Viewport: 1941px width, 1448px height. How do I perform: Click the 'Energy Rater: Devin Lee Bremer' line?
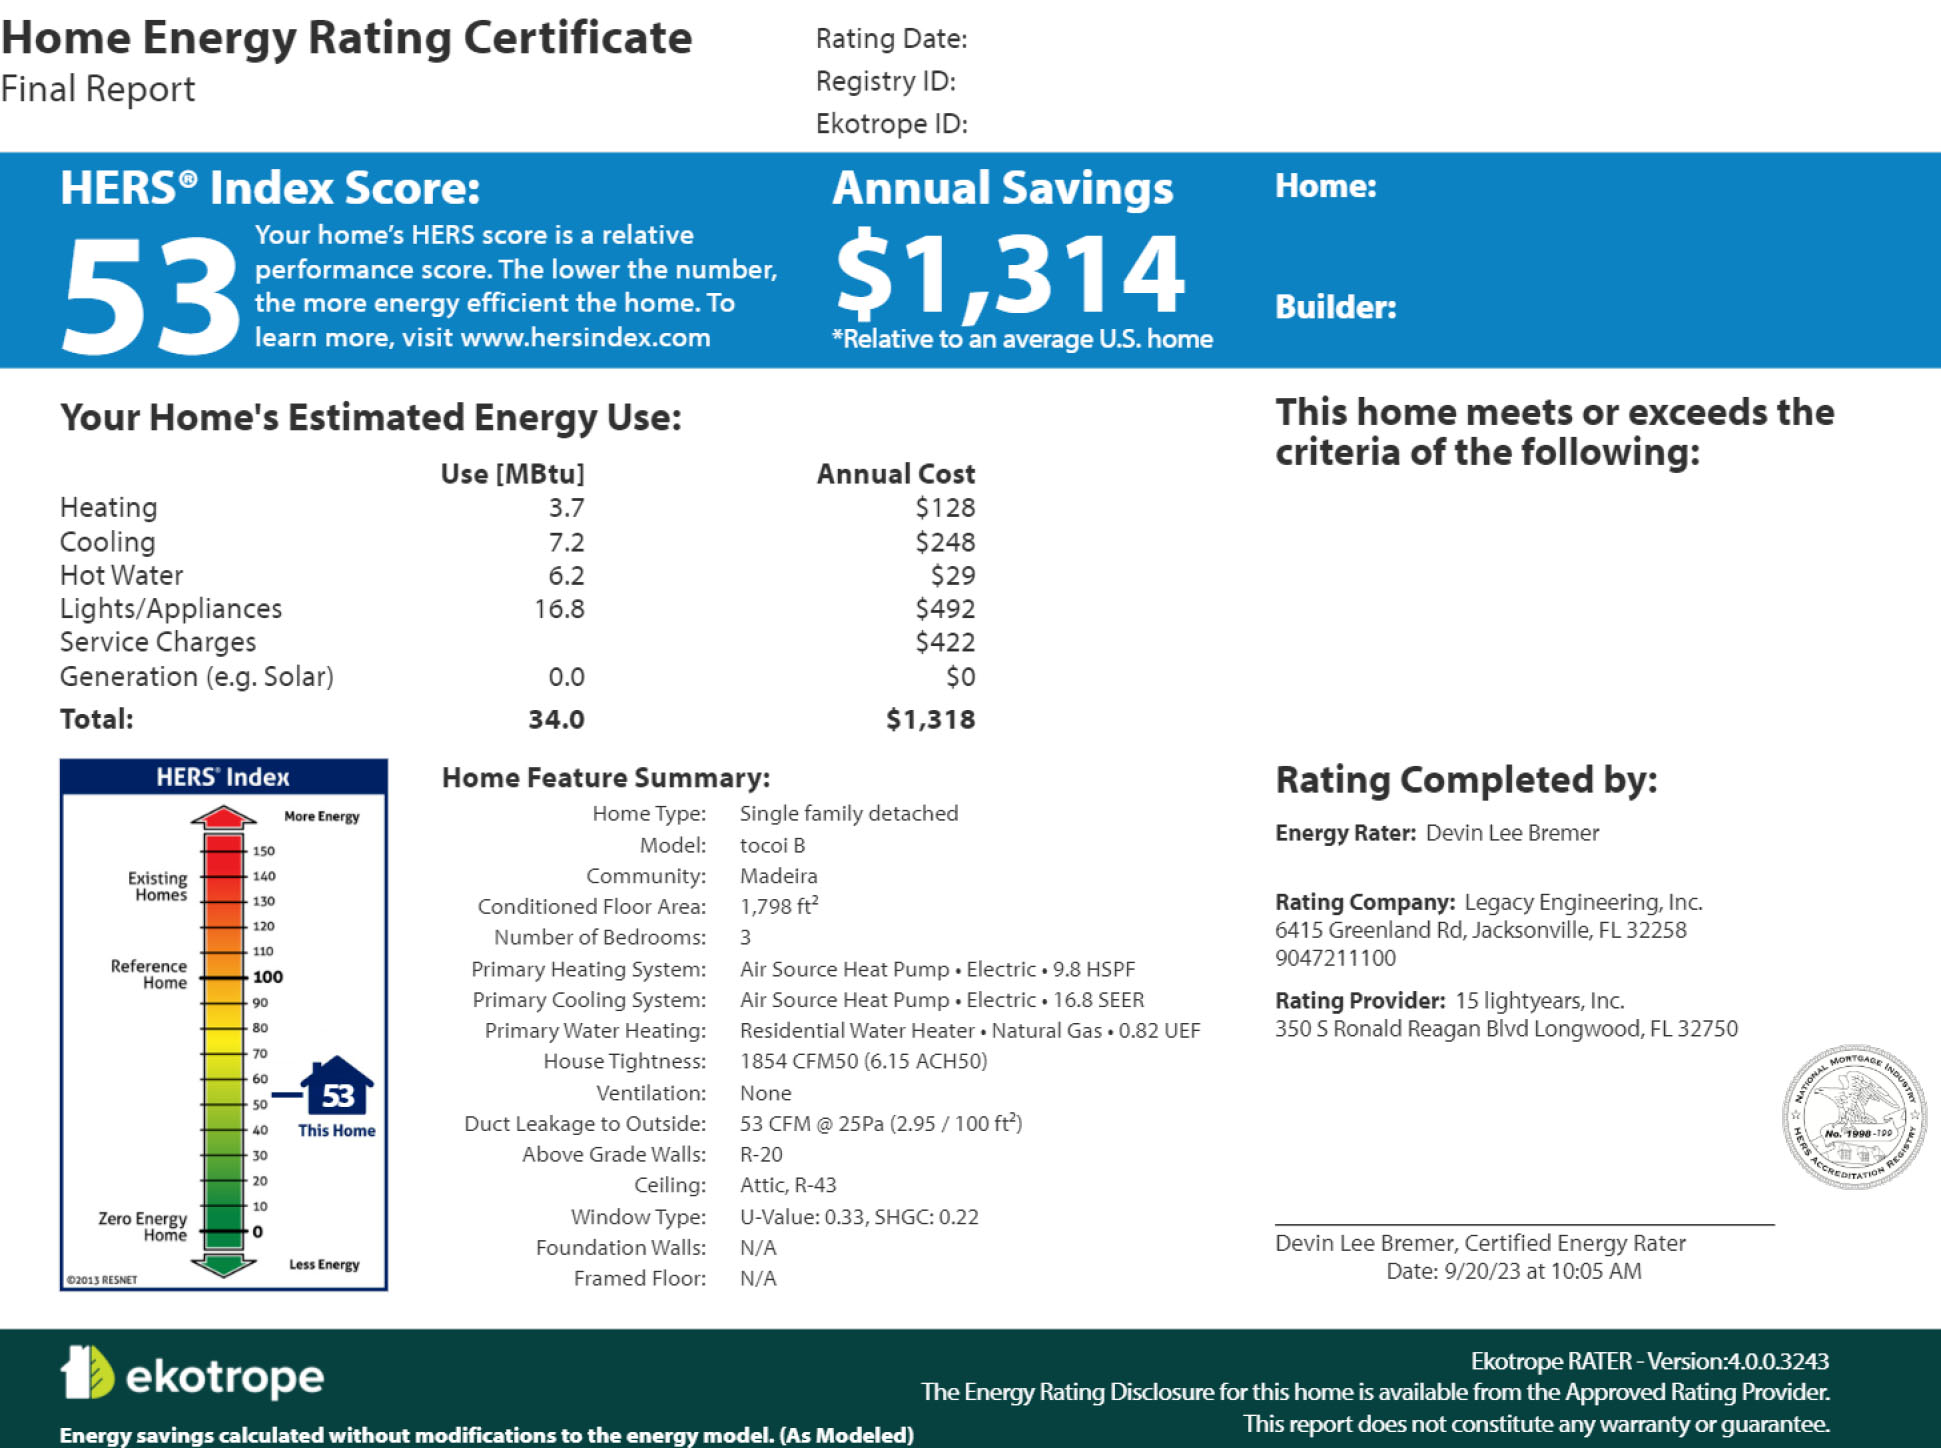click(x=1437, y=833)
